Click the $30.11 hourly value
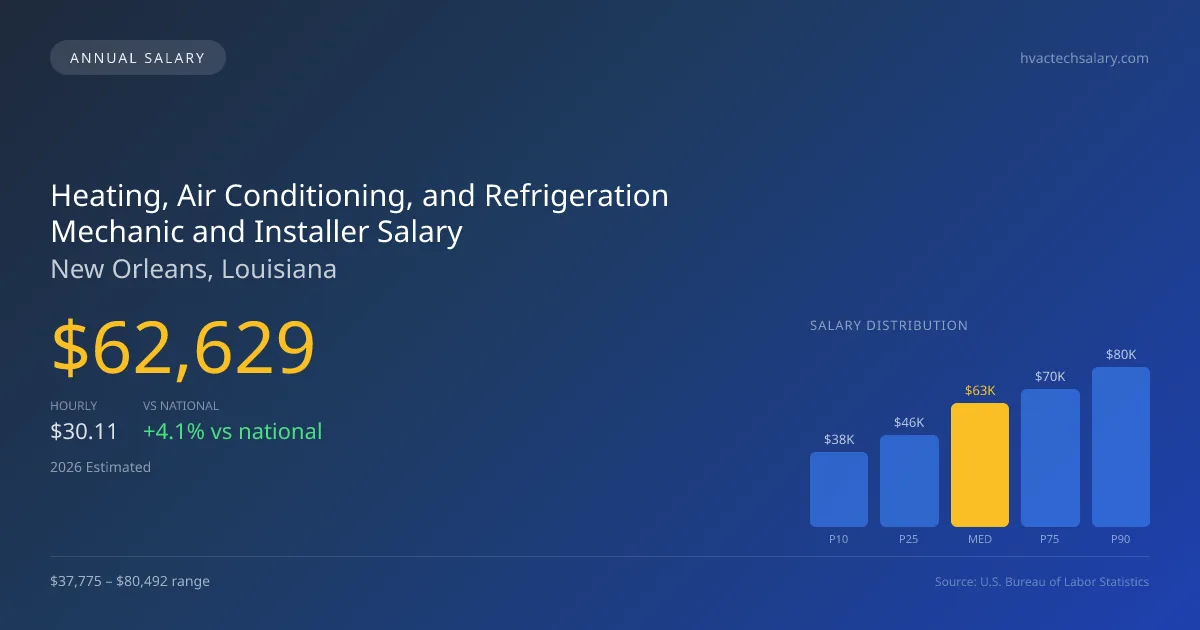The image size is (1200, 630). coord(84,432)
